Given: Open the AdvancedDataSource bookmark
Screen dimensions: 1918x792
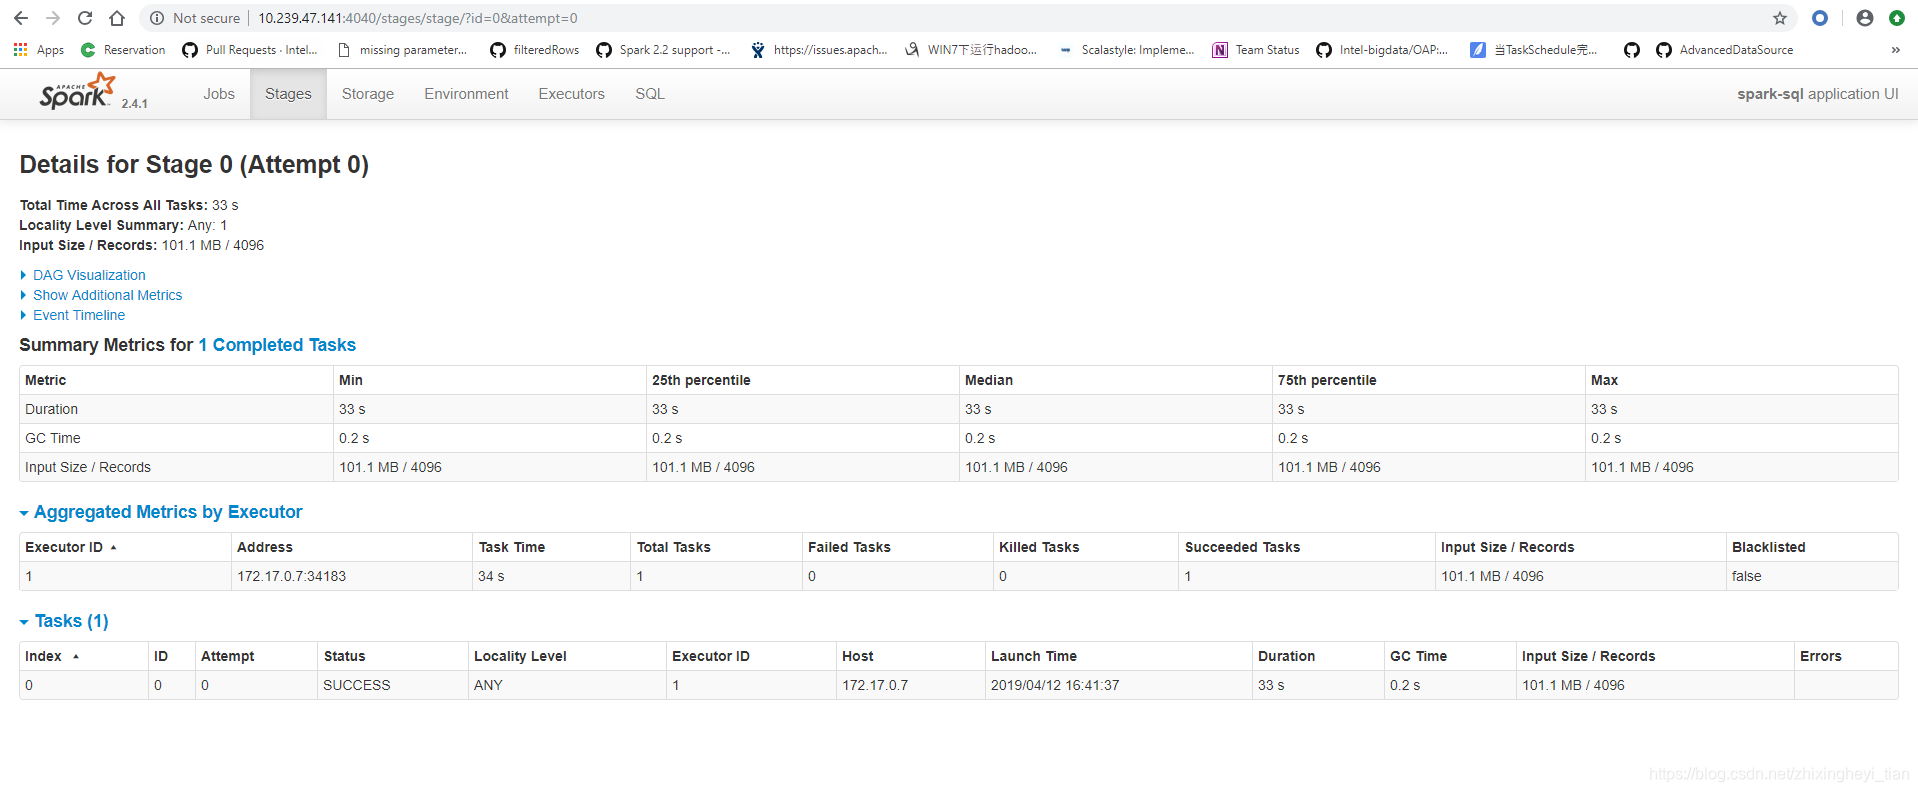Looking at the screenshot, I should click(x=1725, y=50).
